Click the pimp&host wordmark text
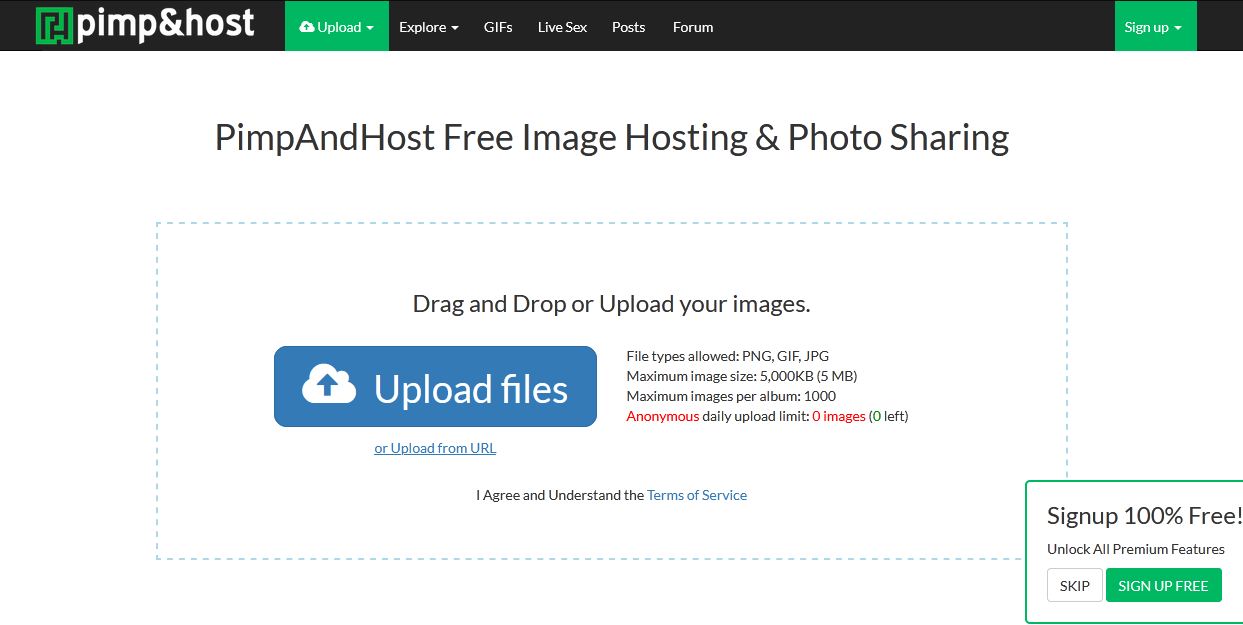The image size is (1243, 625). pyautogui.click(x=166, y=24)
